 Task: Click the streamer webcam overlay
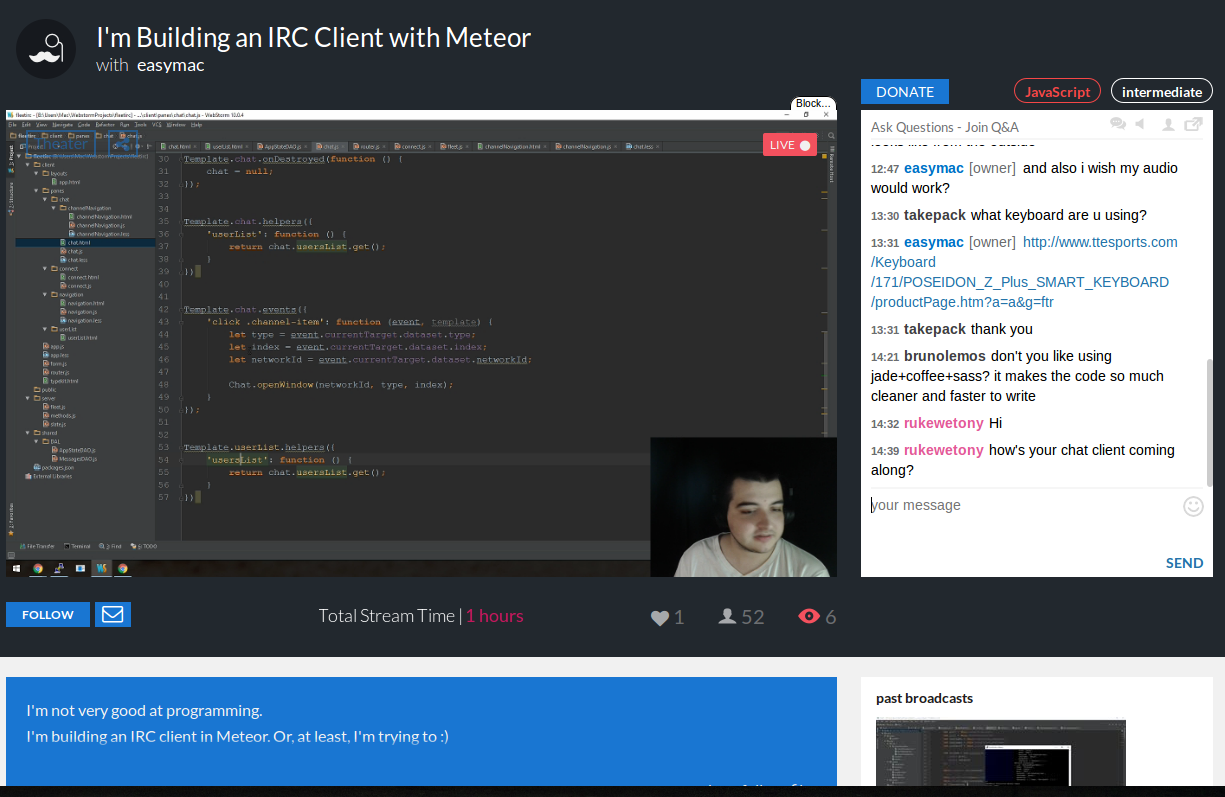tap(743, 507)
